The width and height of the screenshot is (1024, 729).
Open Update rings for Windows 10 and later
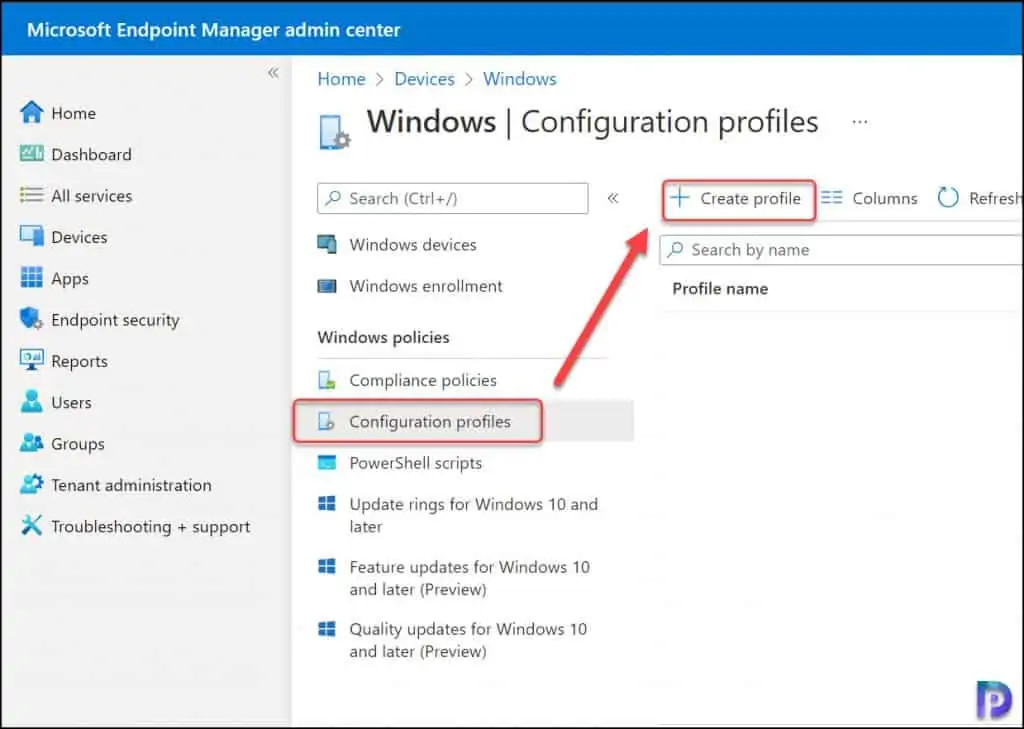coord(473,515)
